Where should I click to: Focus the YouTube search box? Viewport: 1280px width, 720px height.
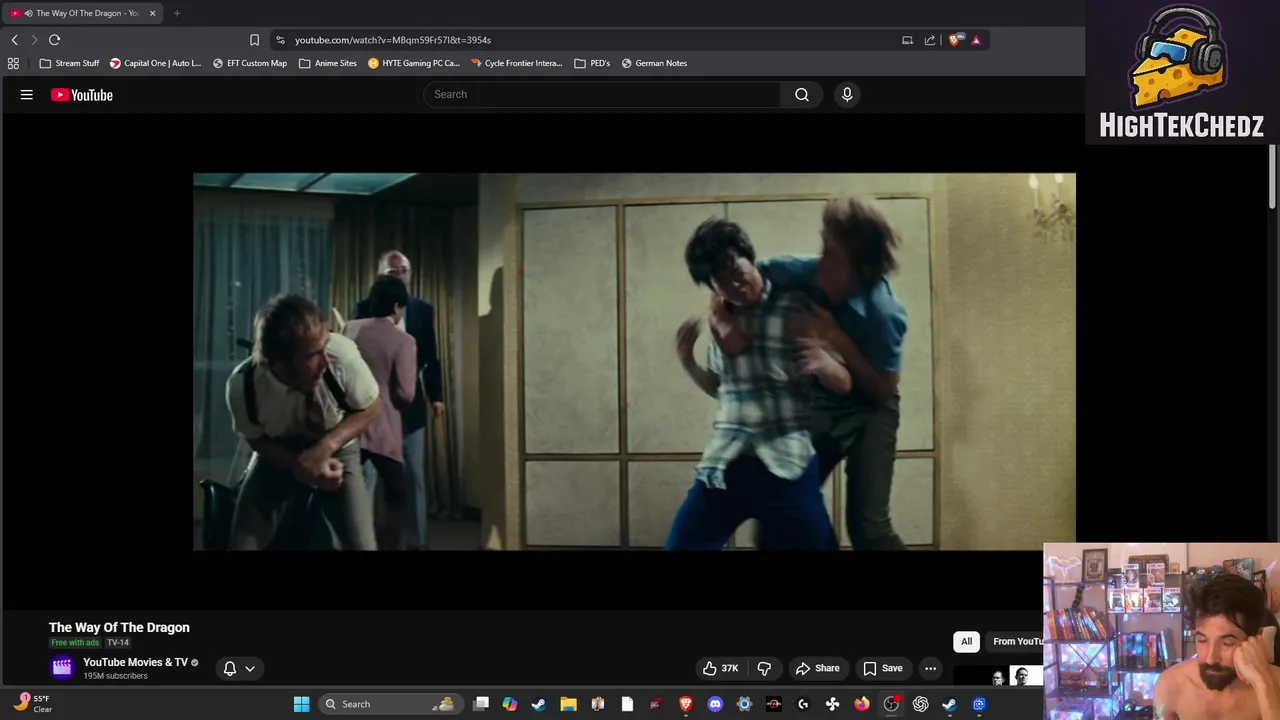tap(603, 94)
